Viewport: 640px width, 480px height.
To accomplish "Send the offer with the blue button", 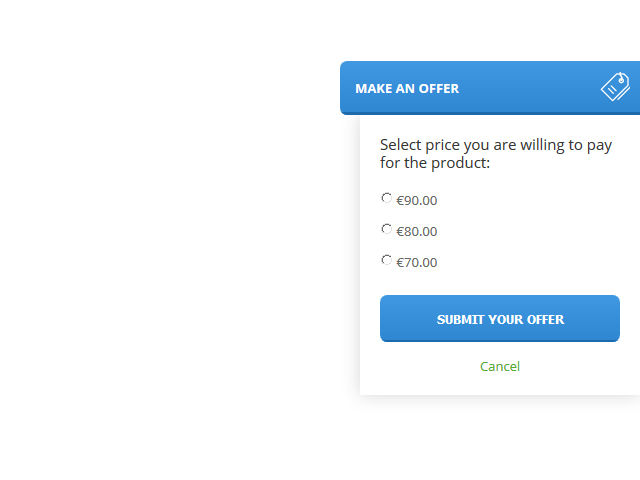I will tap(500, 318).
